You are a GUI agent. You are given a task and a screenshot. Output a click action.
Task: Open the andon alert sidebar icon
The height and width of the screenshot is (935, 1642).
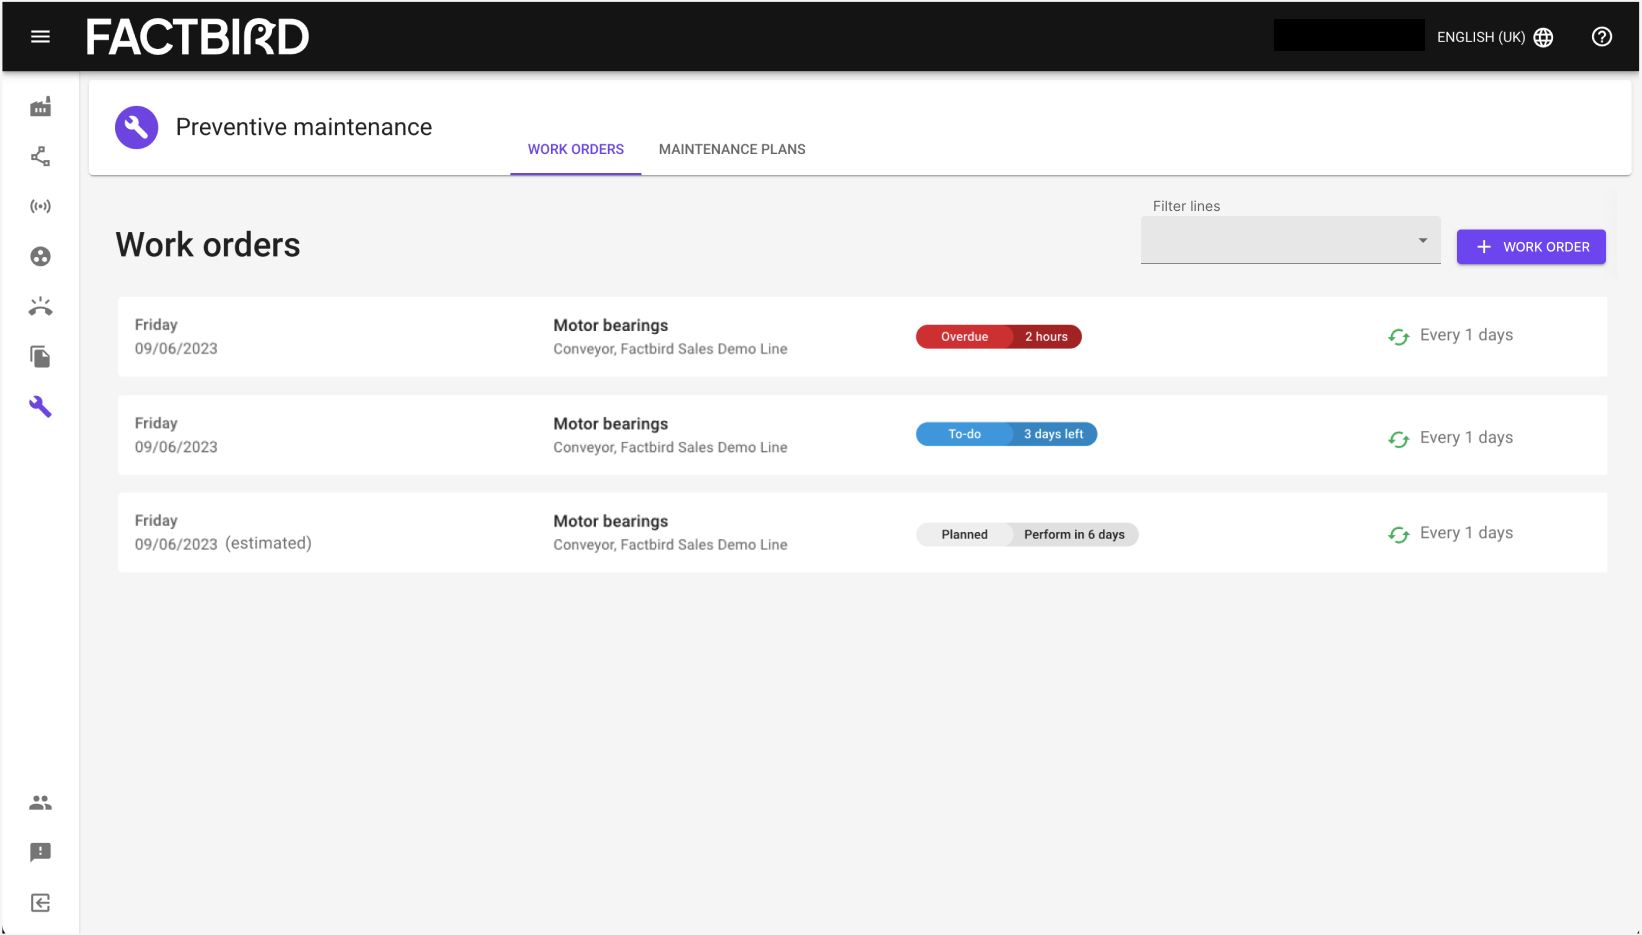point(40,307)
